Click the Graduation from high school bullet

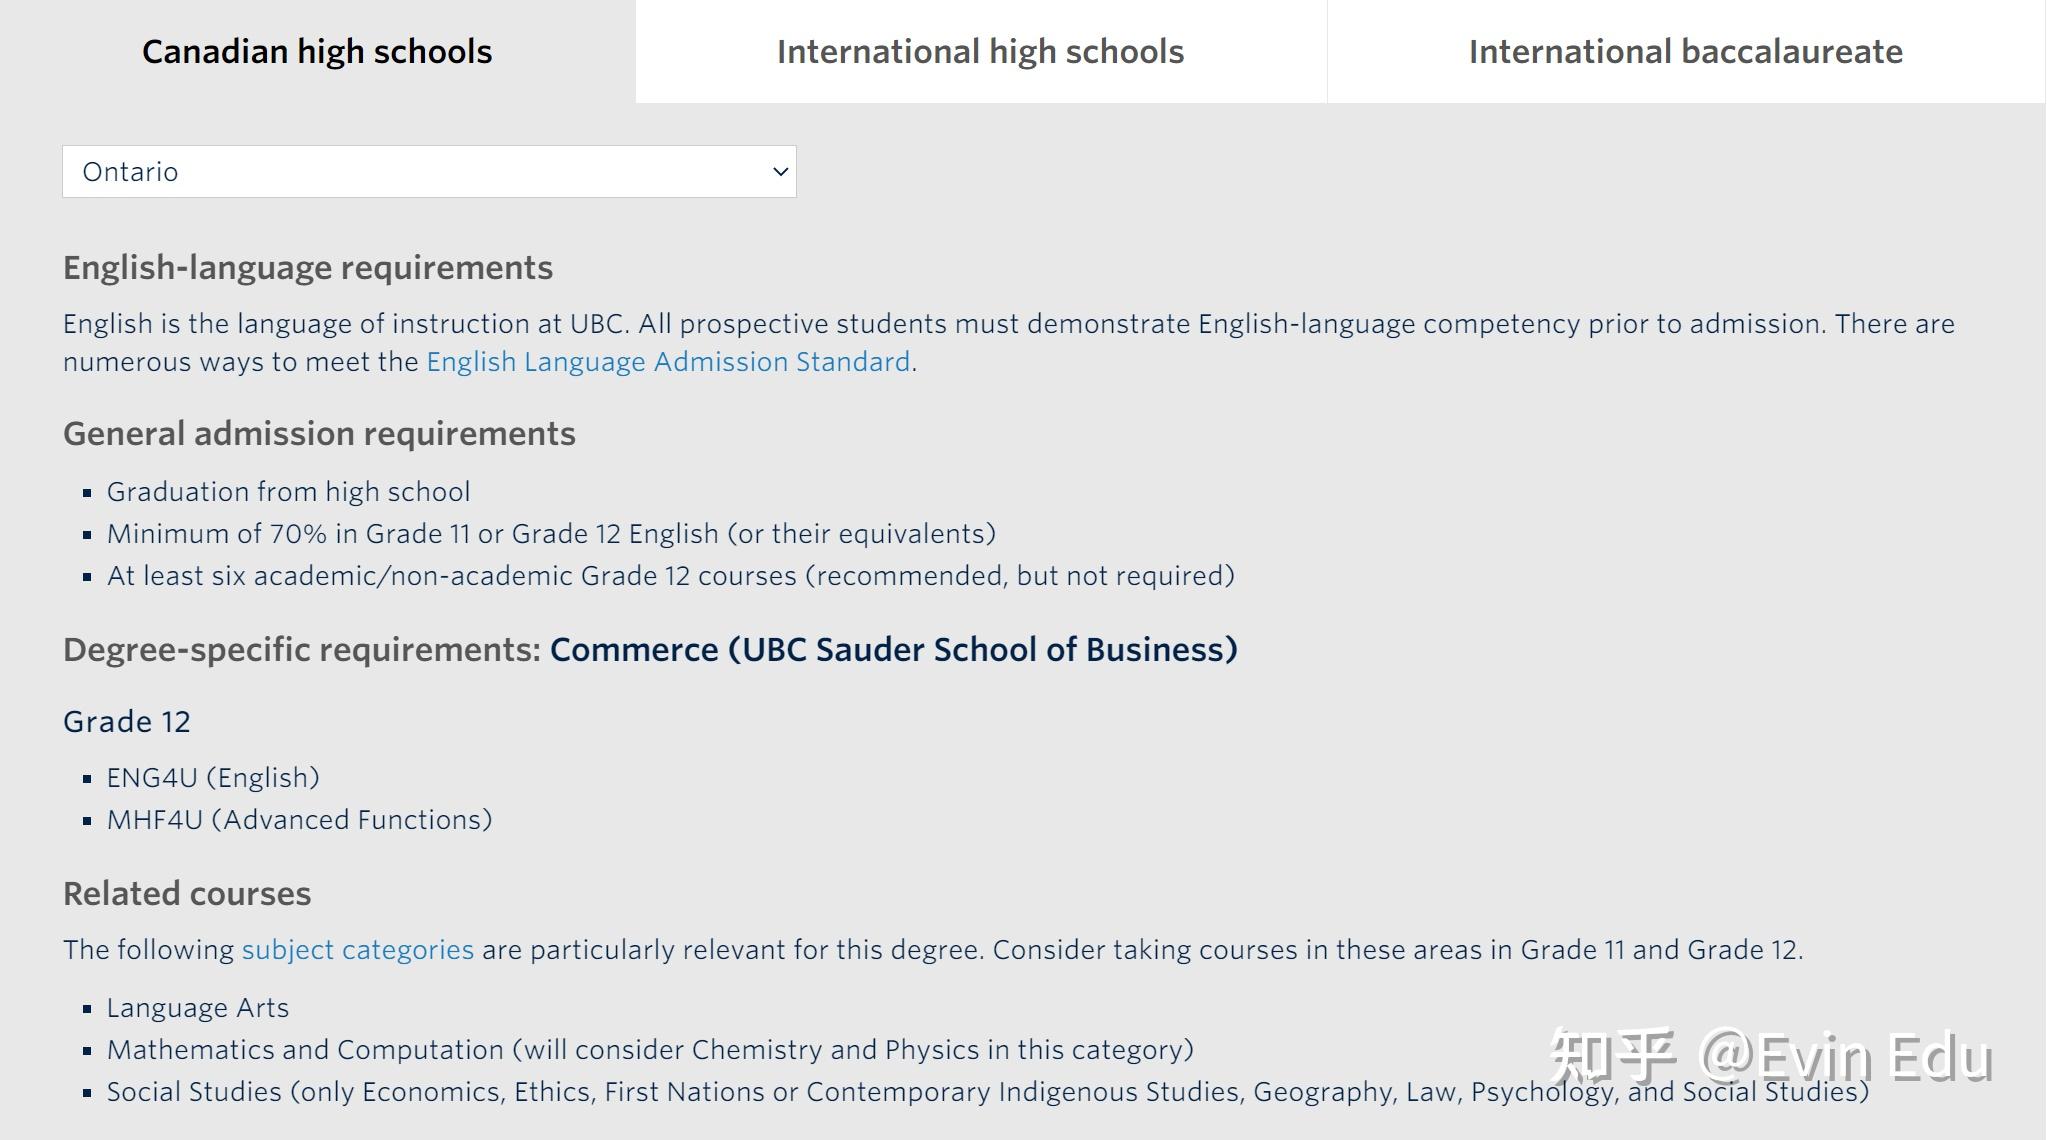288,492
